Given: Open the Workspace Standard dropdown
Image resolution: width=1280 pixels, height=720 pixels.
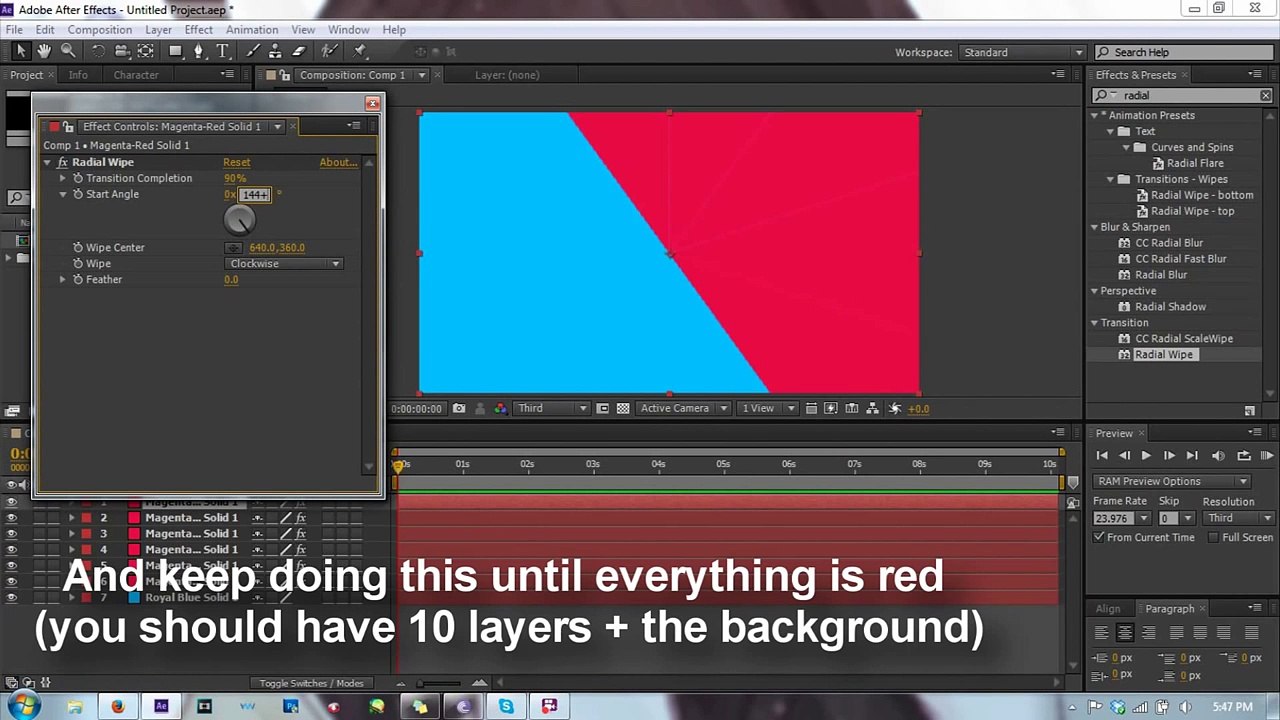Looking at the screenshot, I should tap(1022, 52).
